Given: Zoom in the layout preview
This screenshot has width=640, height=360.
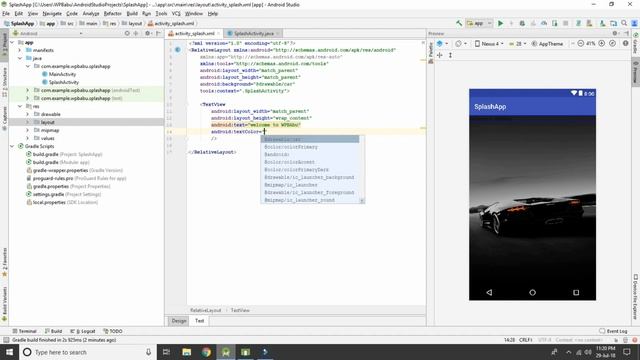Looking at the screenshot, I should point(602,43).
